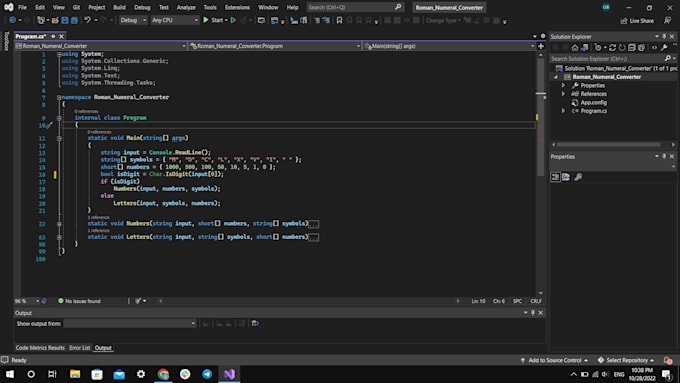Open the Extensions menu

pyautogui.click(x=237, y=7)
